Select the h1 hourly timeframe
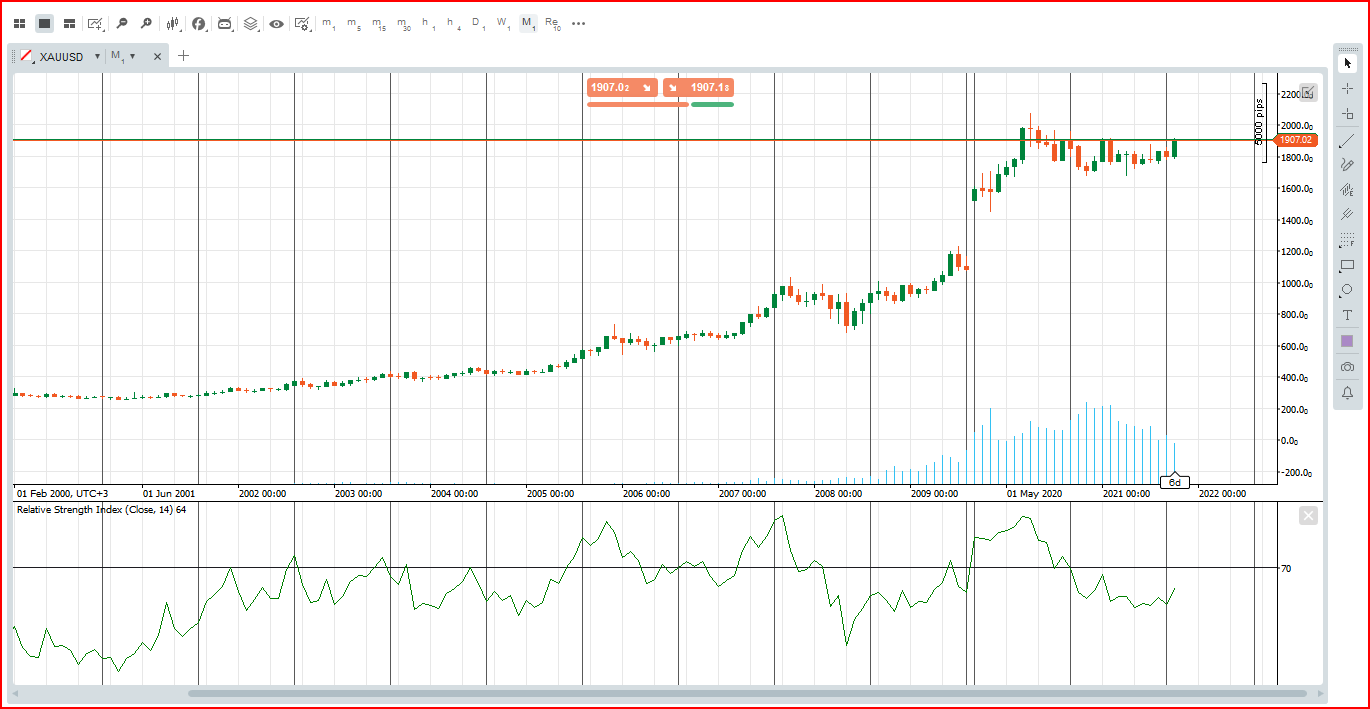The height and width of the screenshot is (709, 1370). point(428,23)
